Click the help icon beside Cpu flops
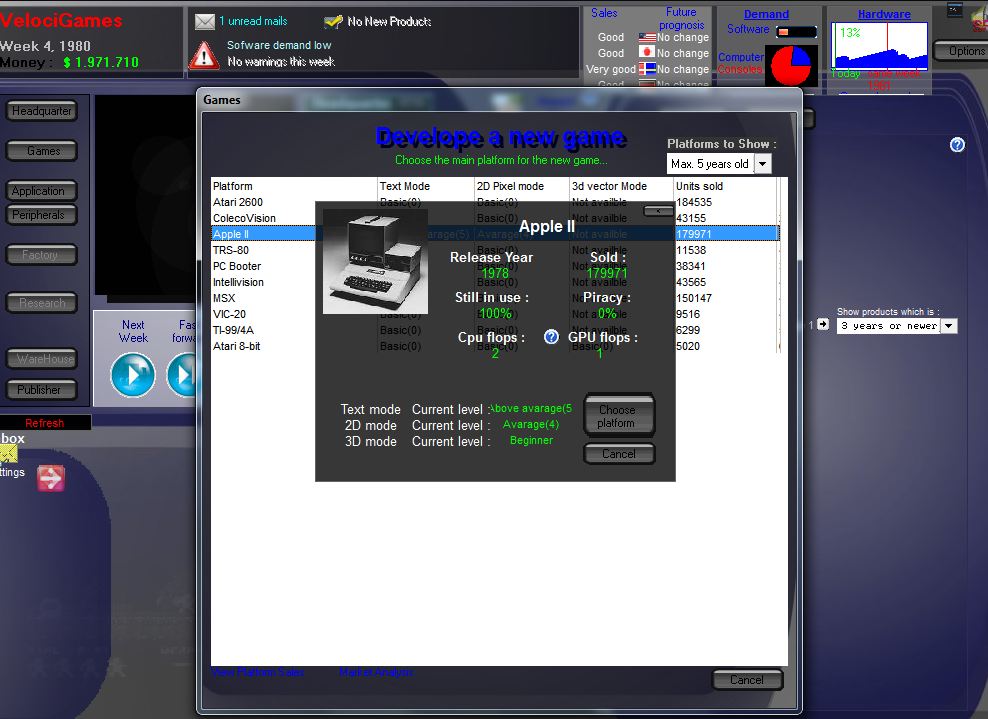 pyautogui.click(x=551, y=337)
